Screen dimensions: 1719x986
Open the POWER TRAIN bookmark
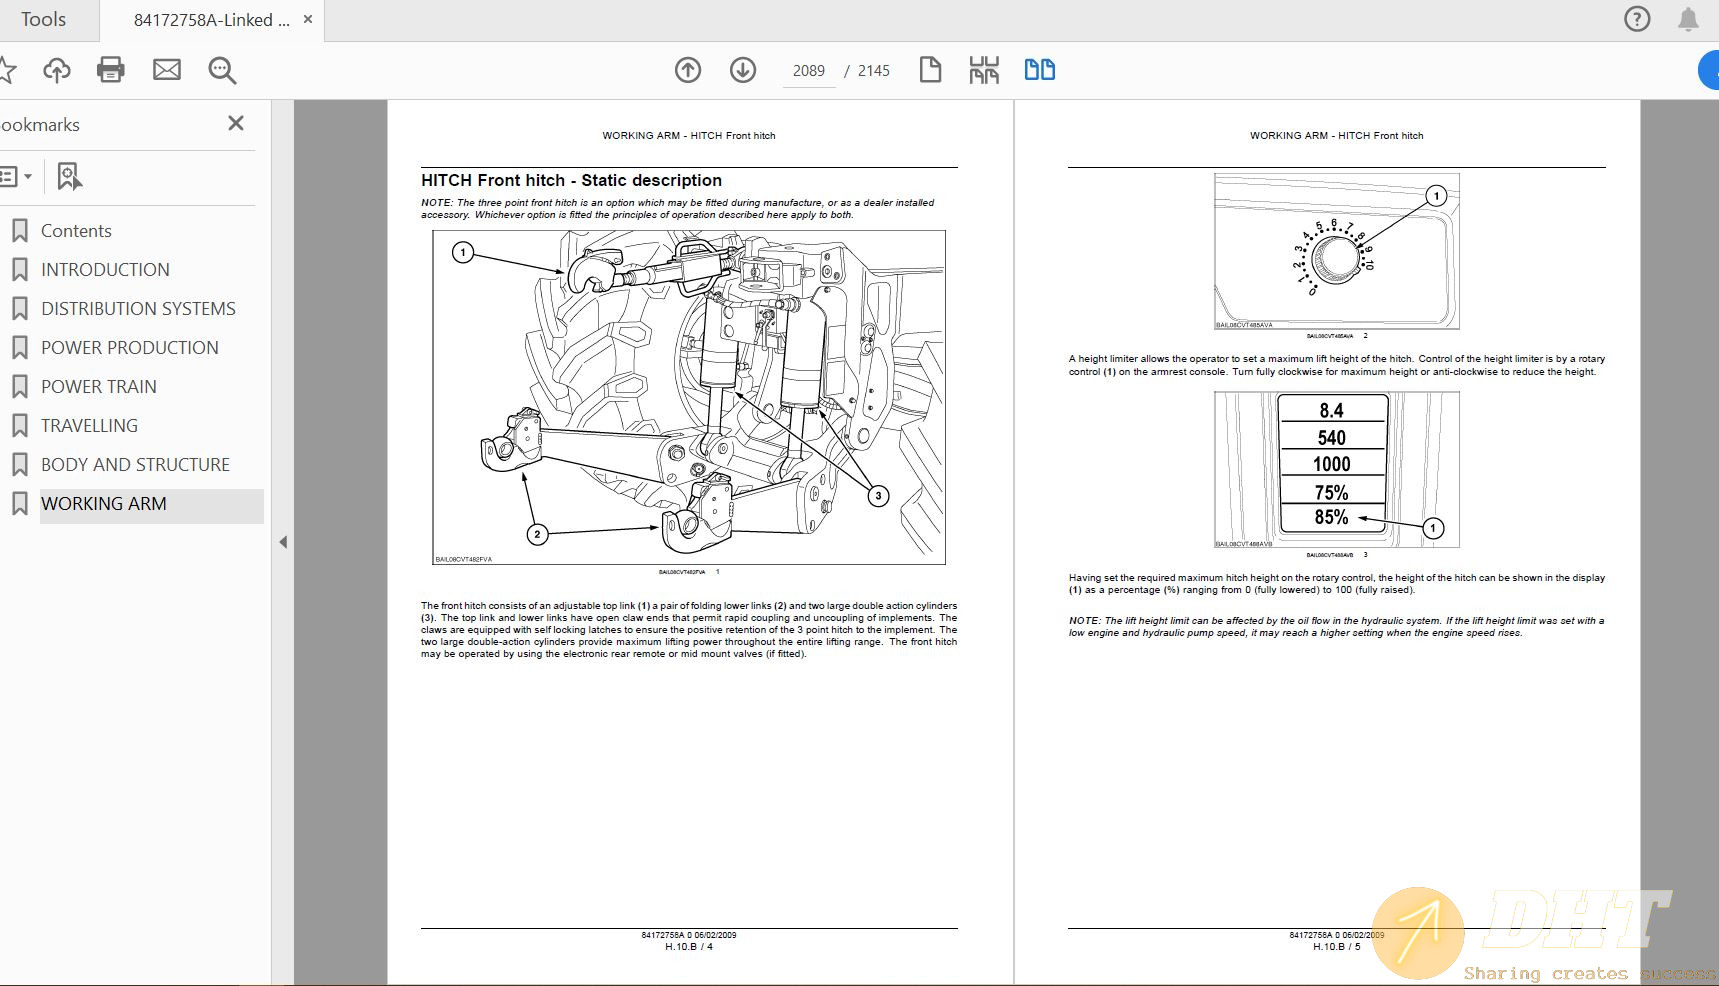click(x=98, y=387)
